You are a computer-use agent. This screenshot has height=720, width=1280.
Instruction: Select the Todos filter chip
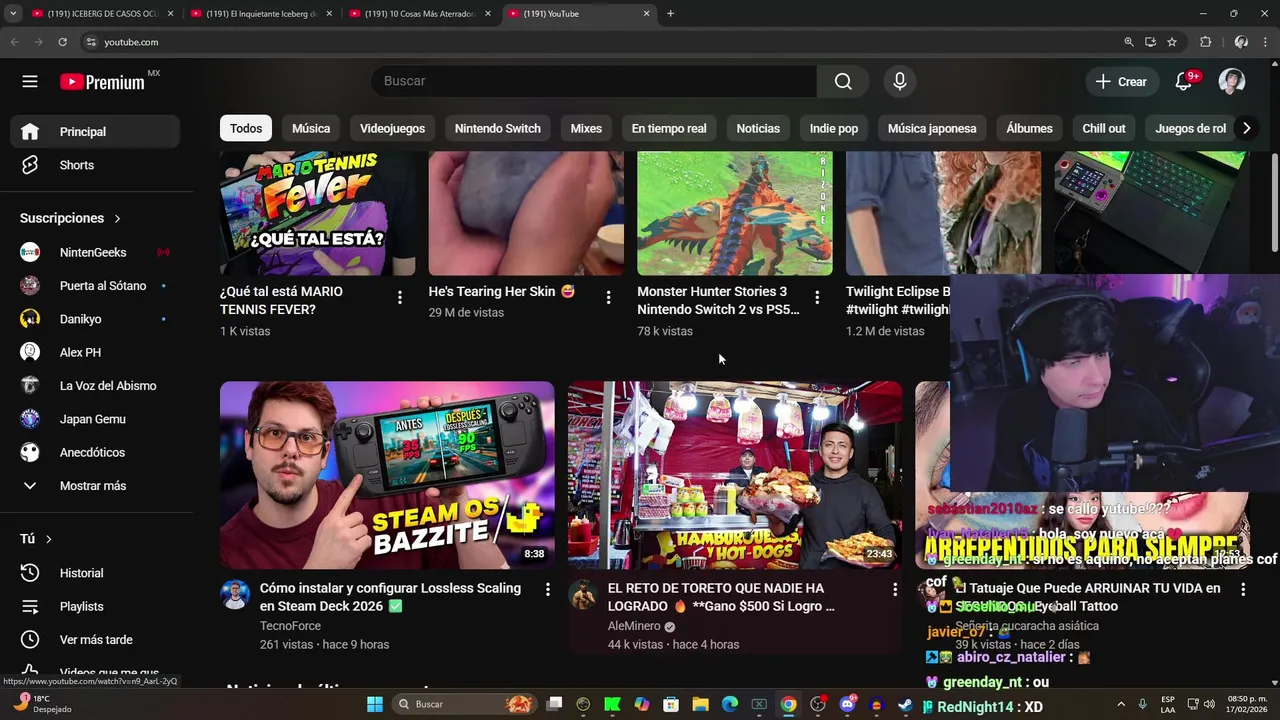point(246,128)
